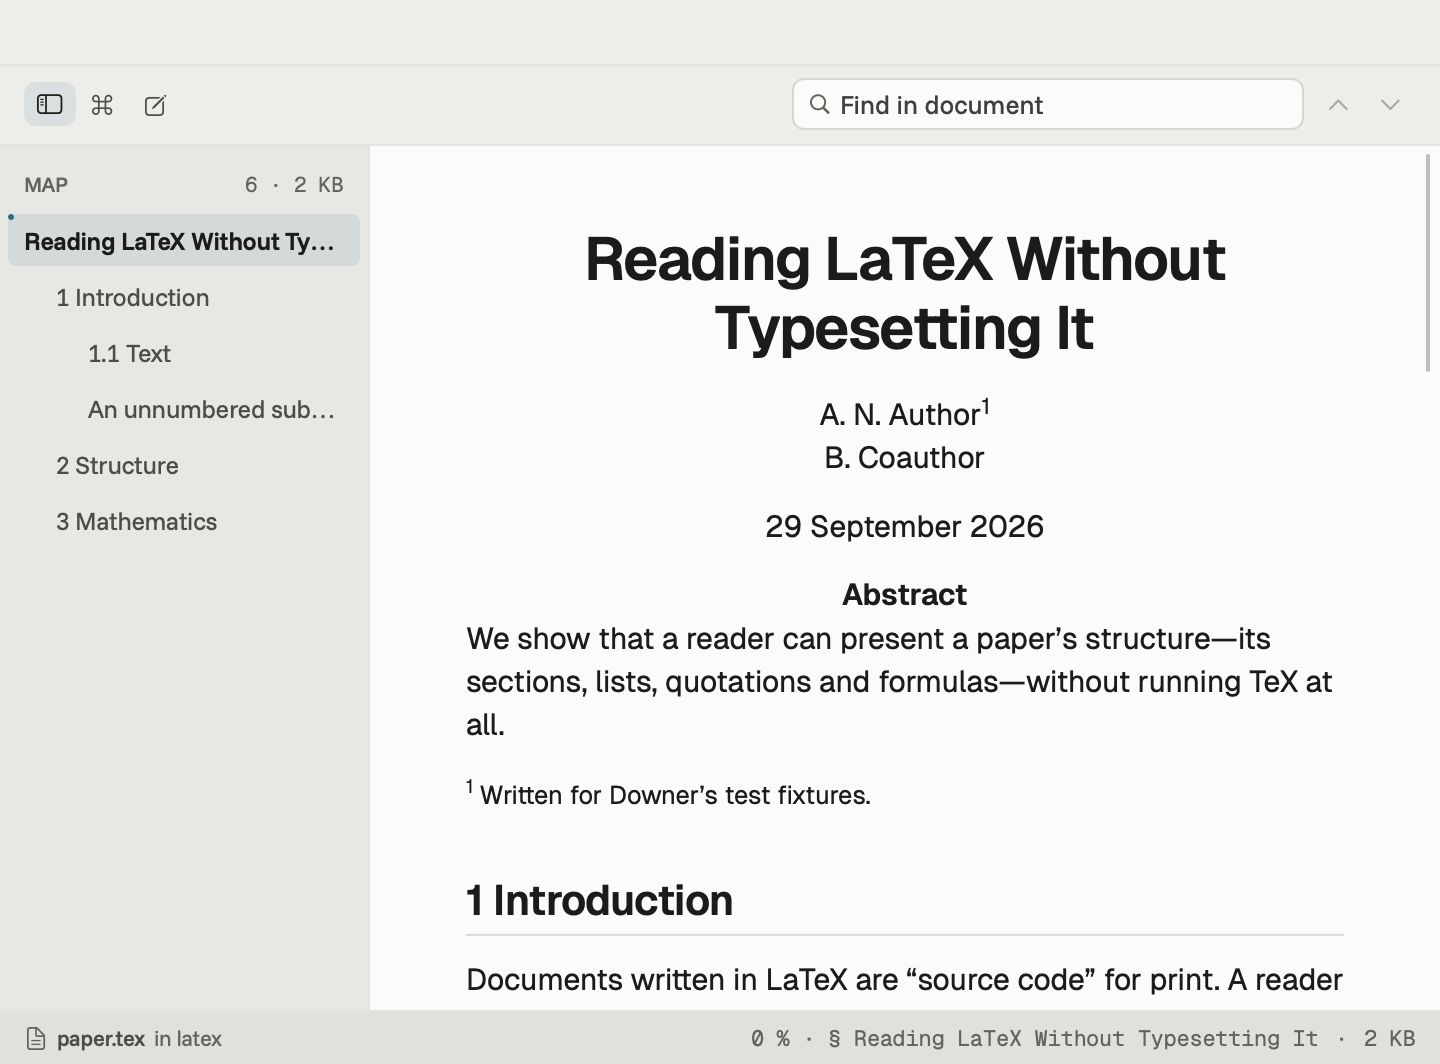Click the 'B. Coauthor' name
The width and height of the screenshot is (1440, 1064).
(x=904, y=457)
